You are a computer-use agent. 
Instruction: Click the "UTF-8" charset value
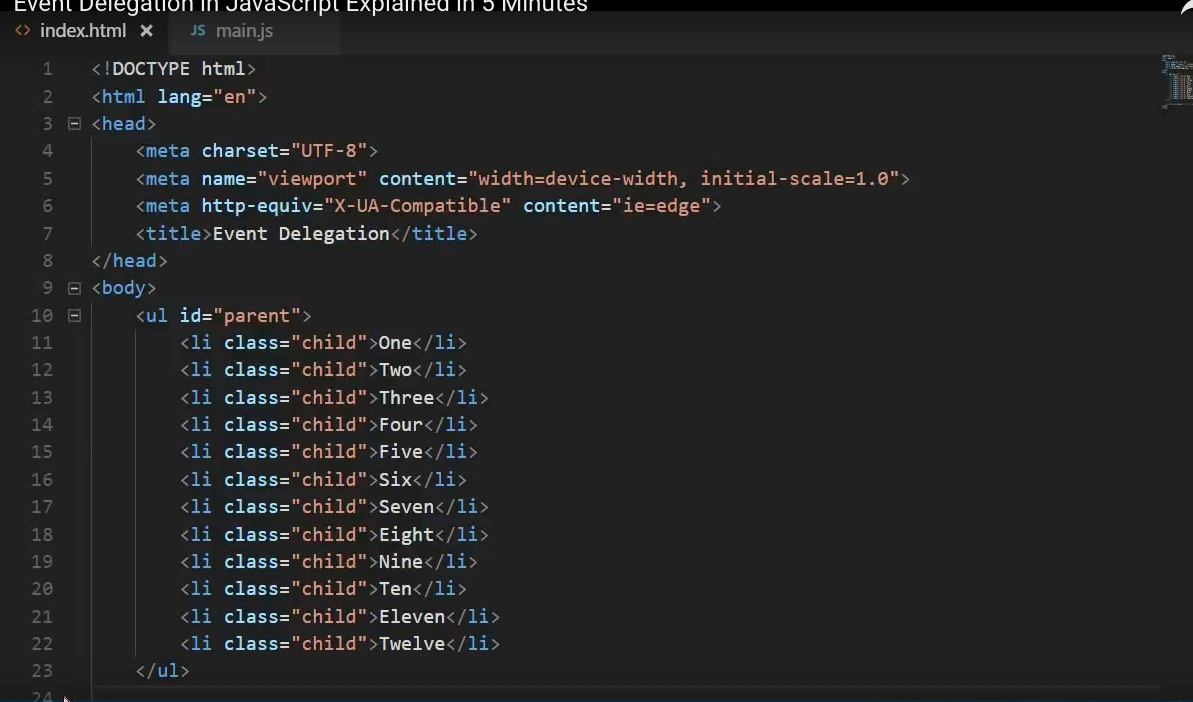click(329, 151)
